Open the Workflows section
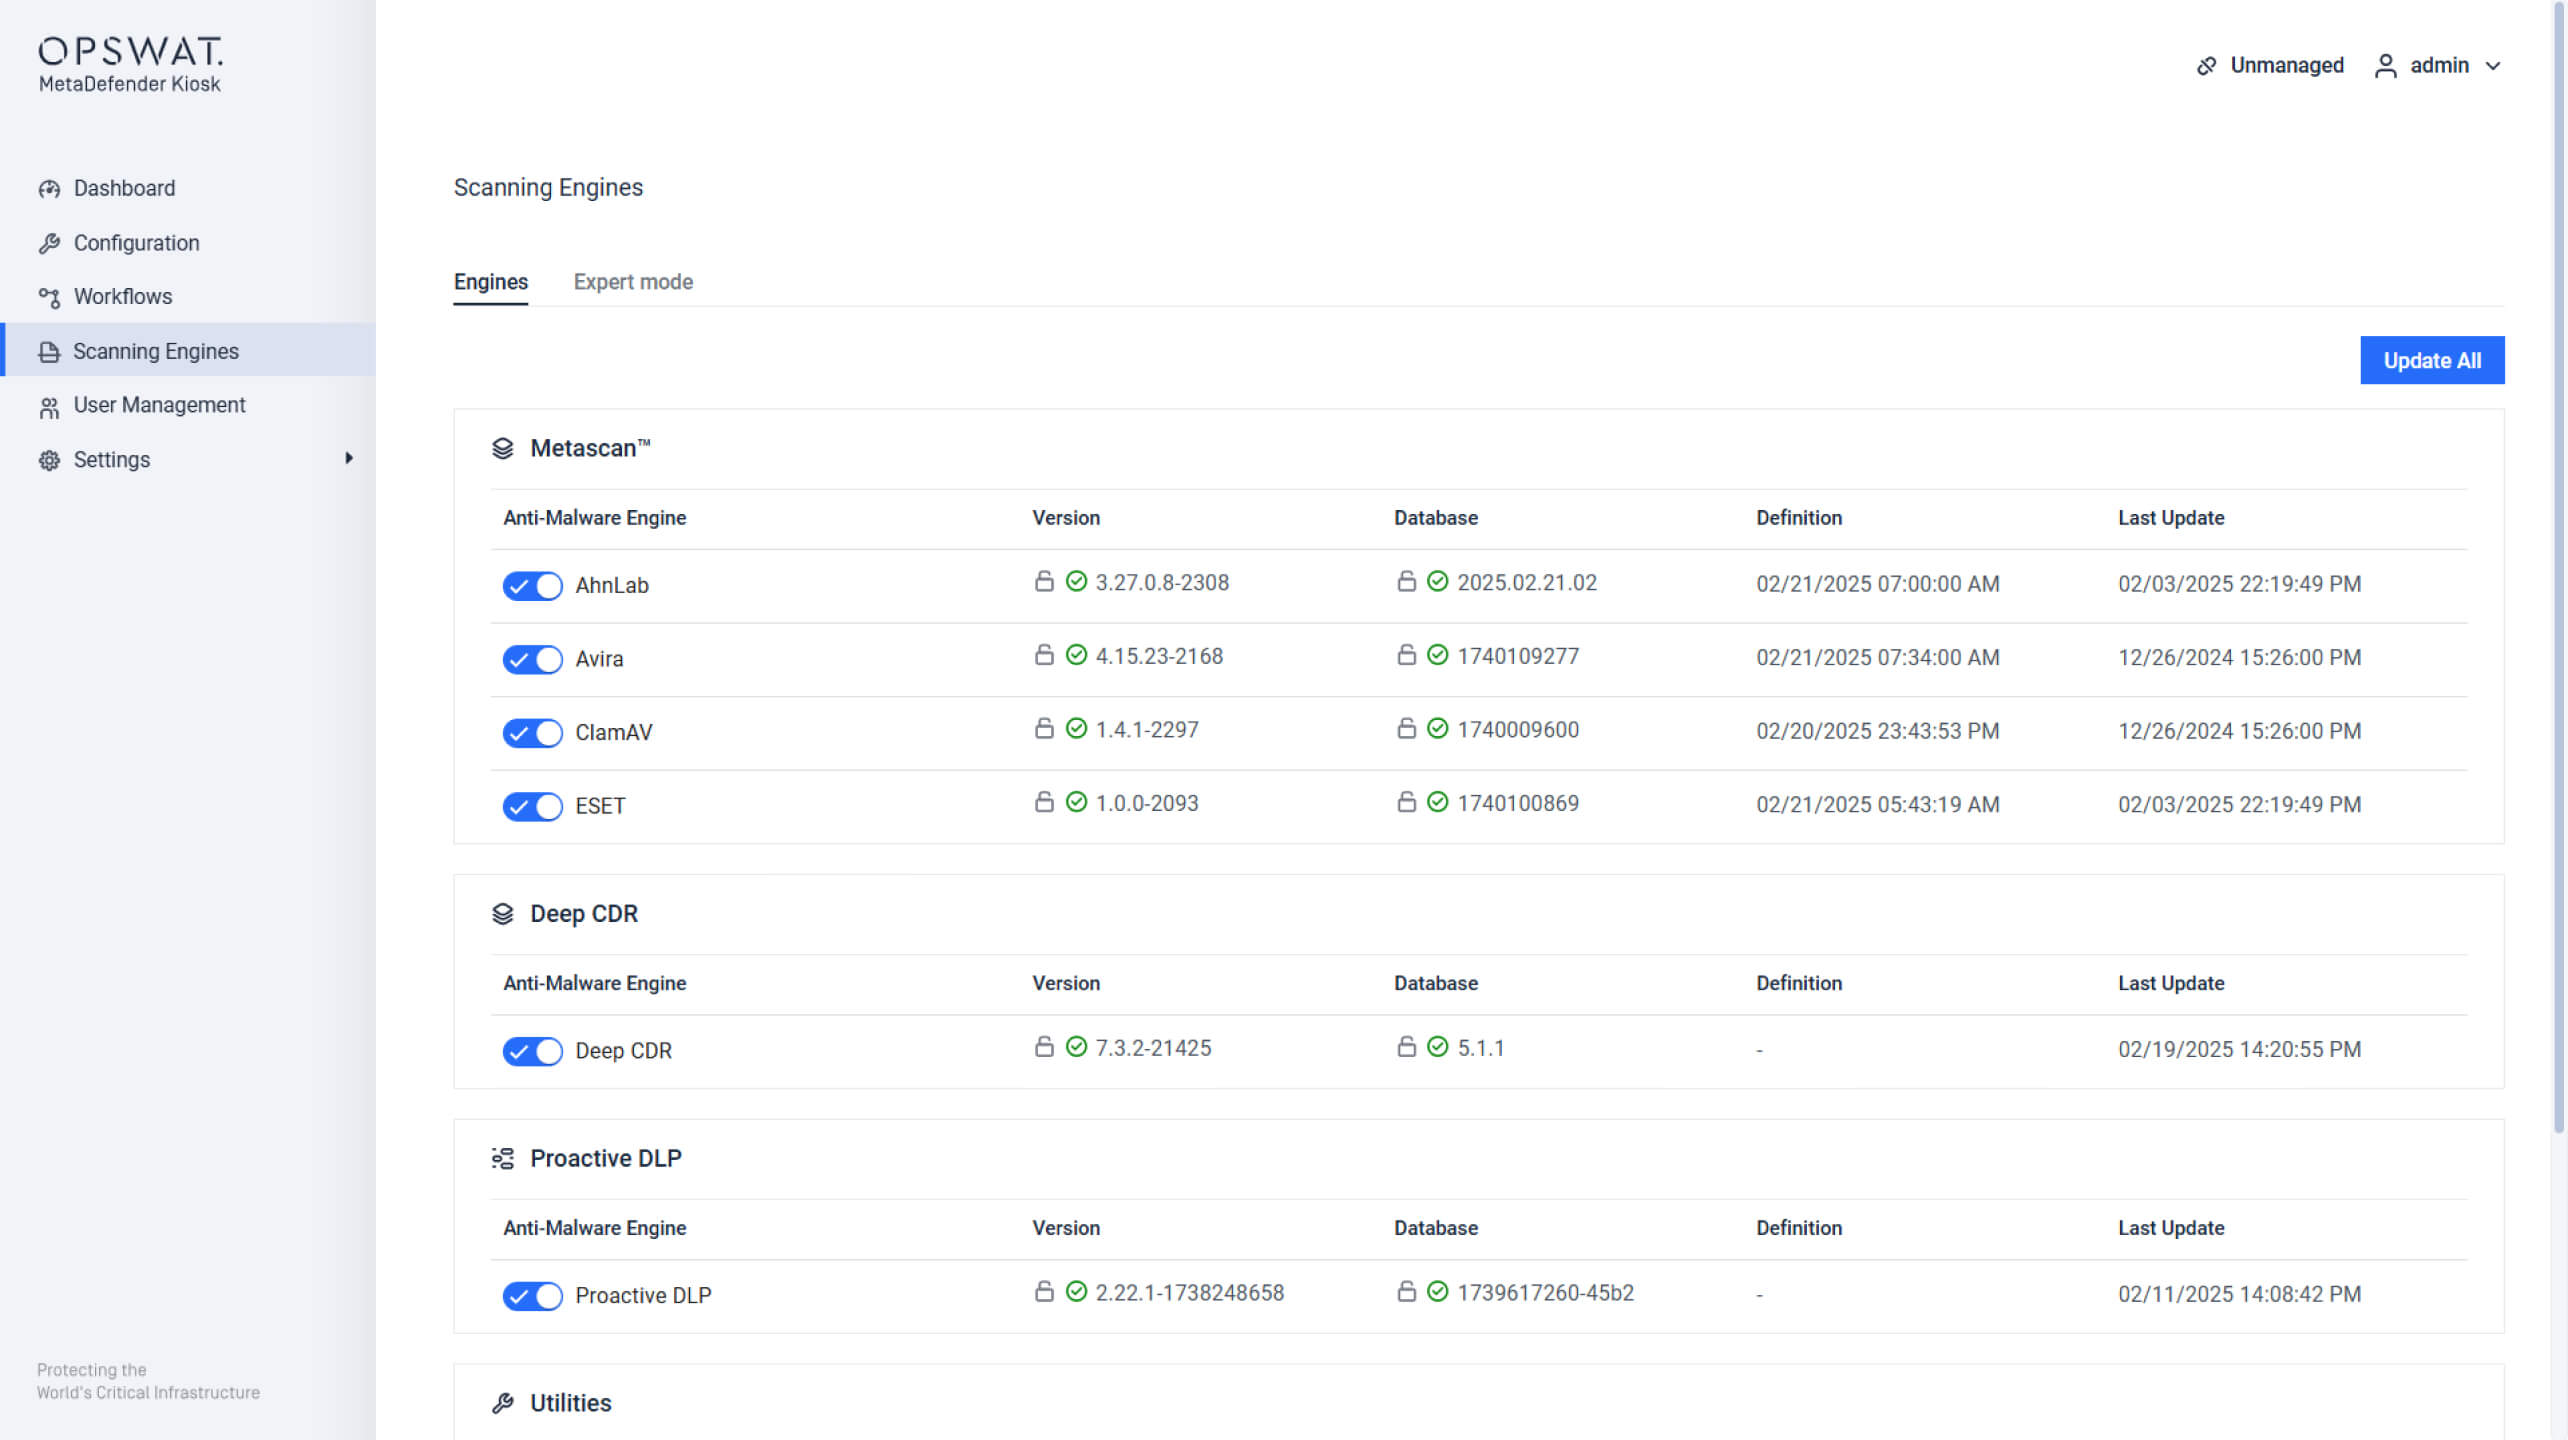2568x1440 pixels. pyautogui.click(x=49, y=296)
